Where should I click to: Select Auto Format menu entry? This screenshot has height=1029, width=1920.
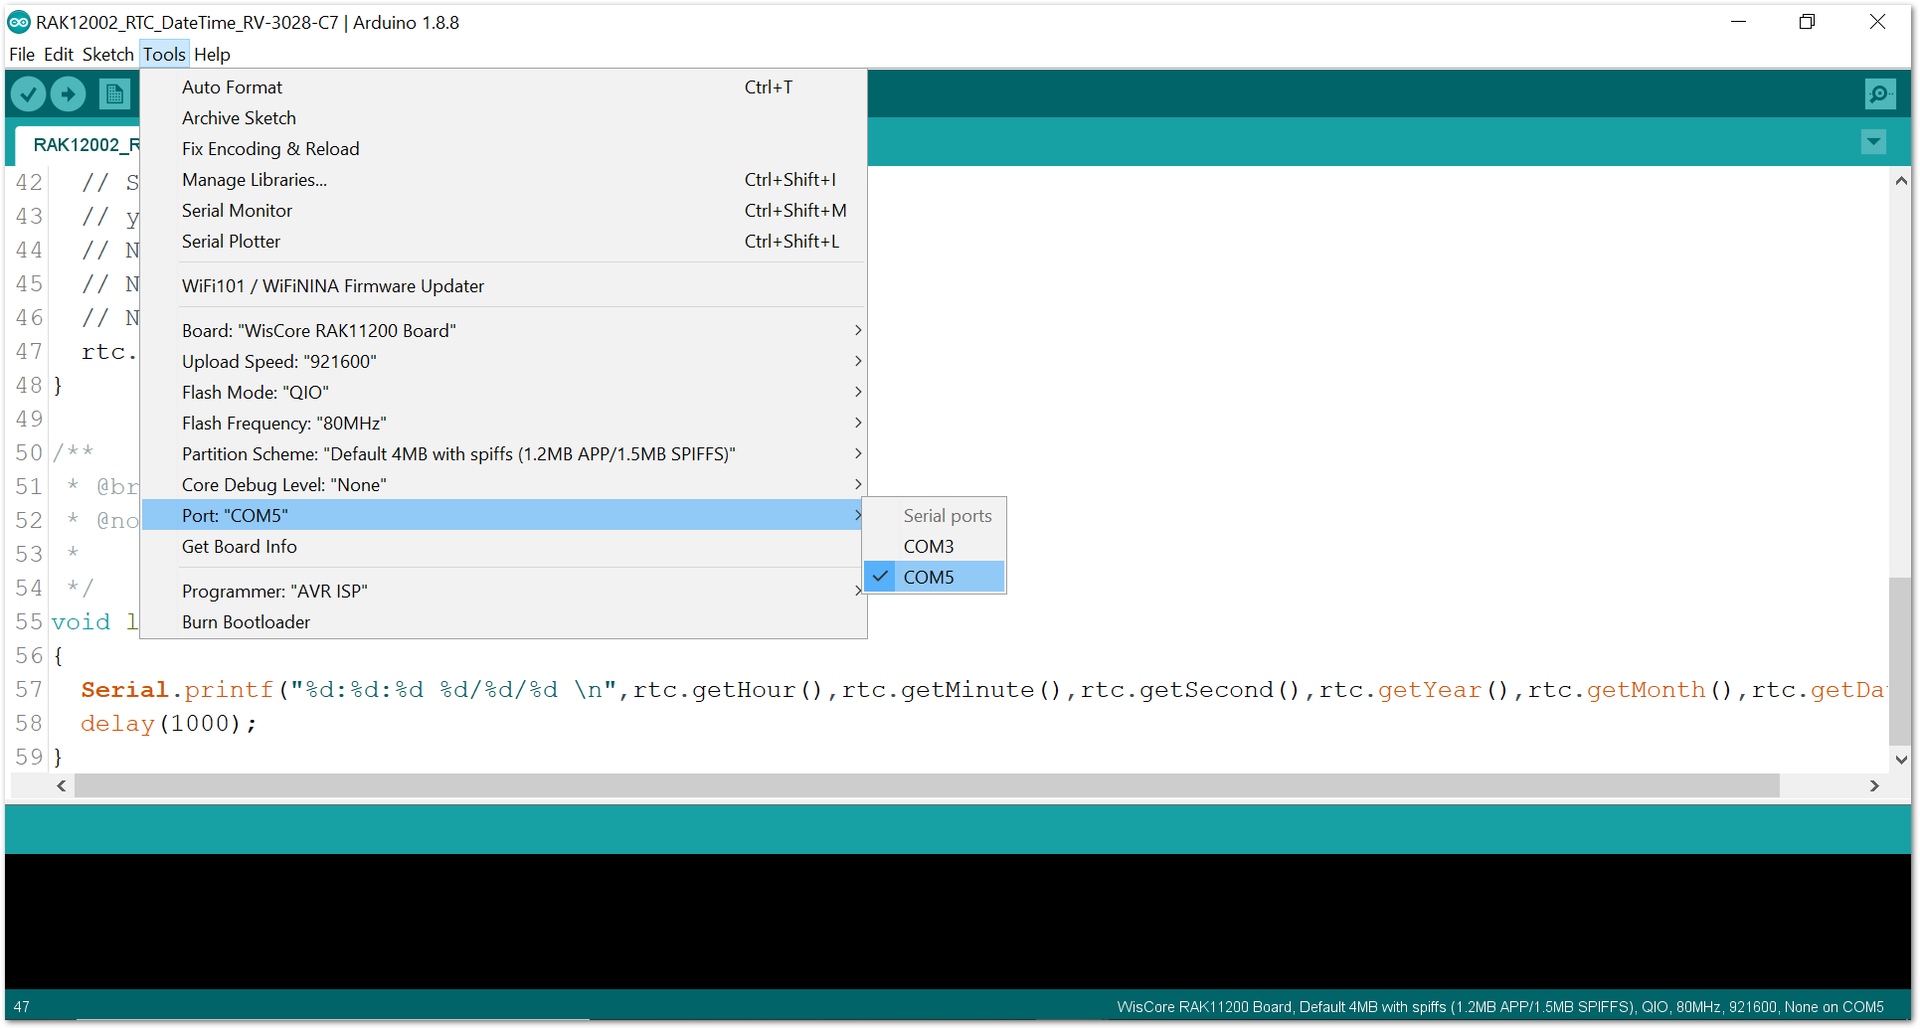(503, 87)
